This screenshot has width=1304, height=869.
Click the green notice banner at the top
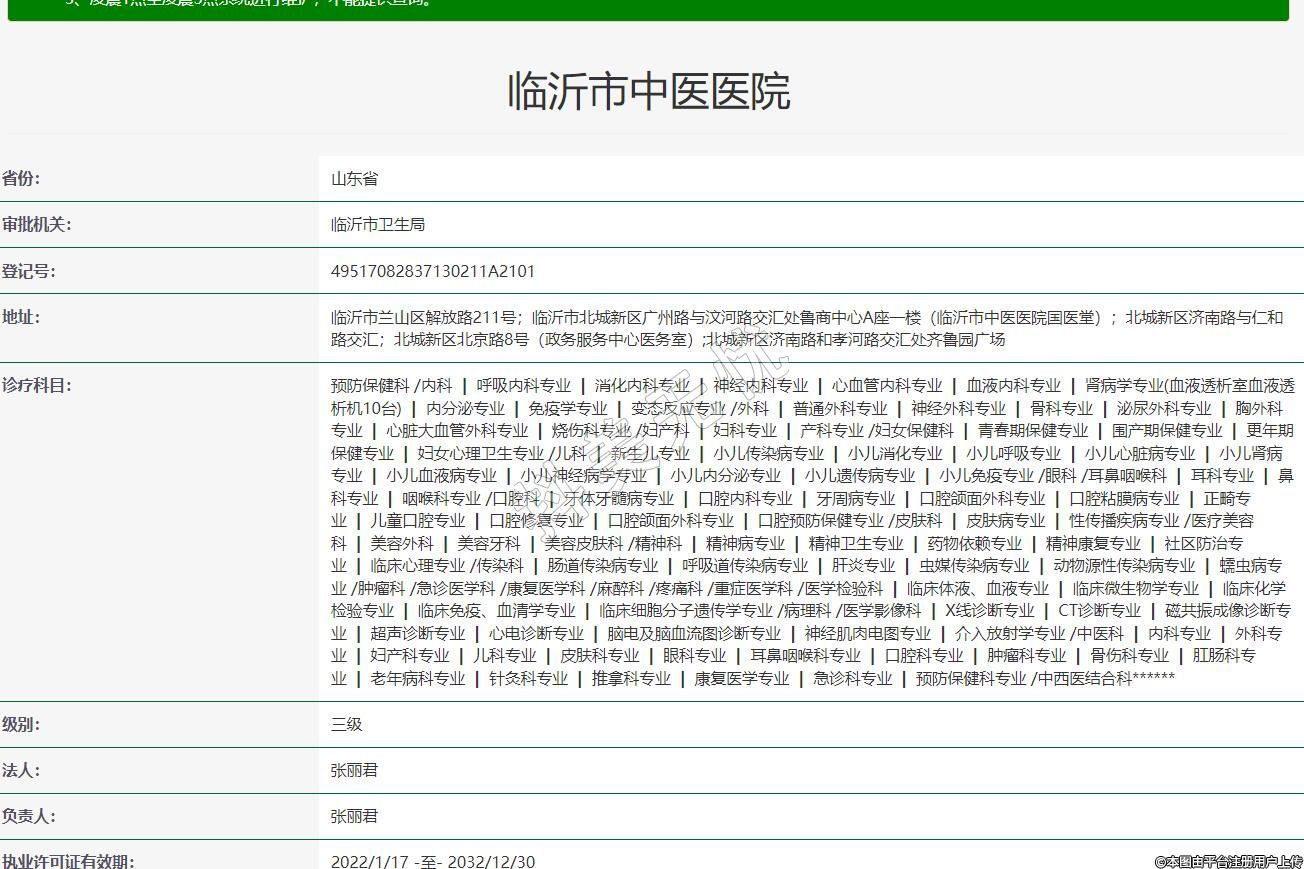click(648, 8)
